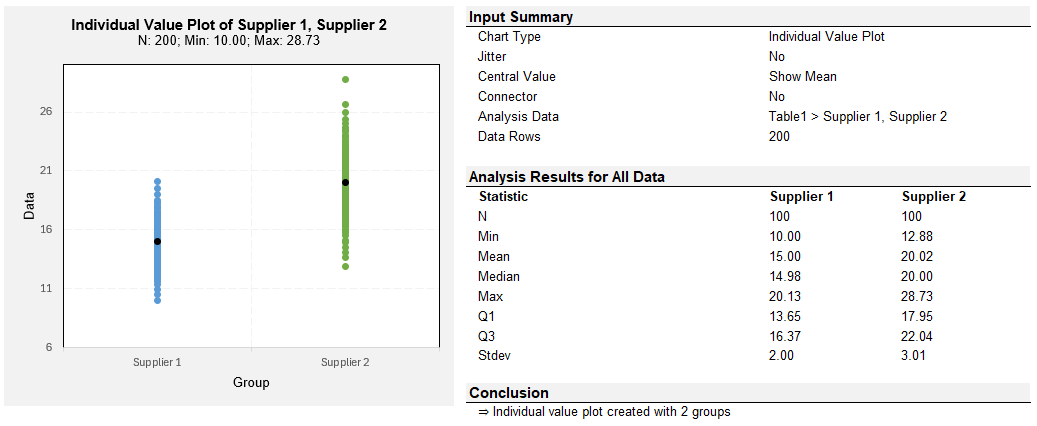The height and width of the screenshot is (426, 1037).
Task: Click the Analysis Results for All Data header
Action: click(x=567, y=177)
